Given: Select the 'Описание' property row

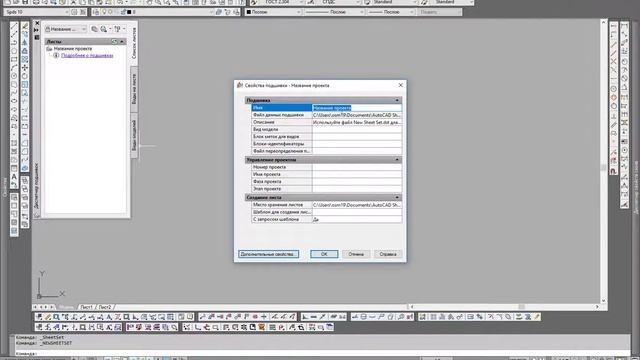Looking at the screenshot, I should pyautogui.click(x=327, y=122).
